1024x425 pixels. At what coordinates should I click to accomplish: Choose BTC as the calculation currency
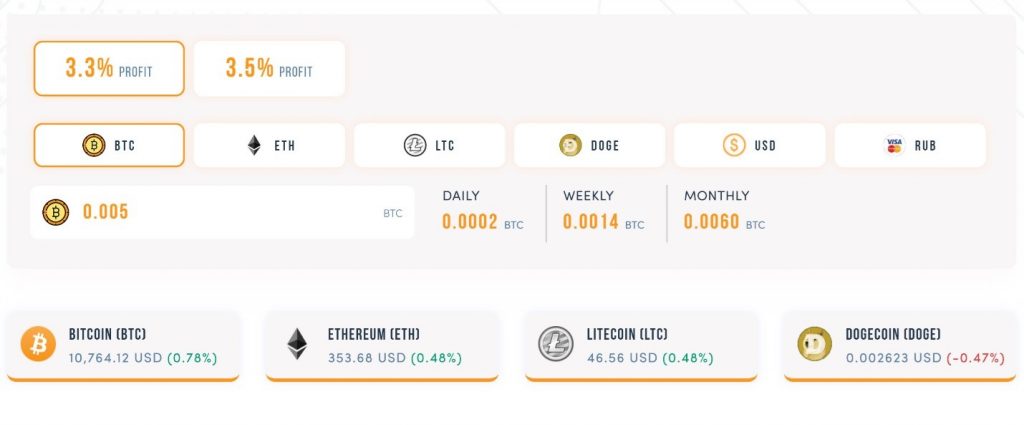[x=109, y=145]
